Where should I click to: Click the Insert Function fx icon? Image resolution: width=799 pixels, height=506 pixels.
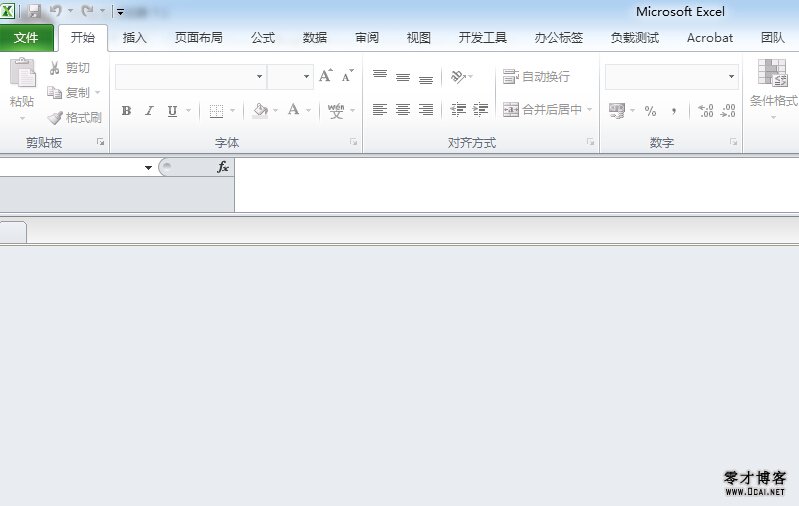[223, 167]
